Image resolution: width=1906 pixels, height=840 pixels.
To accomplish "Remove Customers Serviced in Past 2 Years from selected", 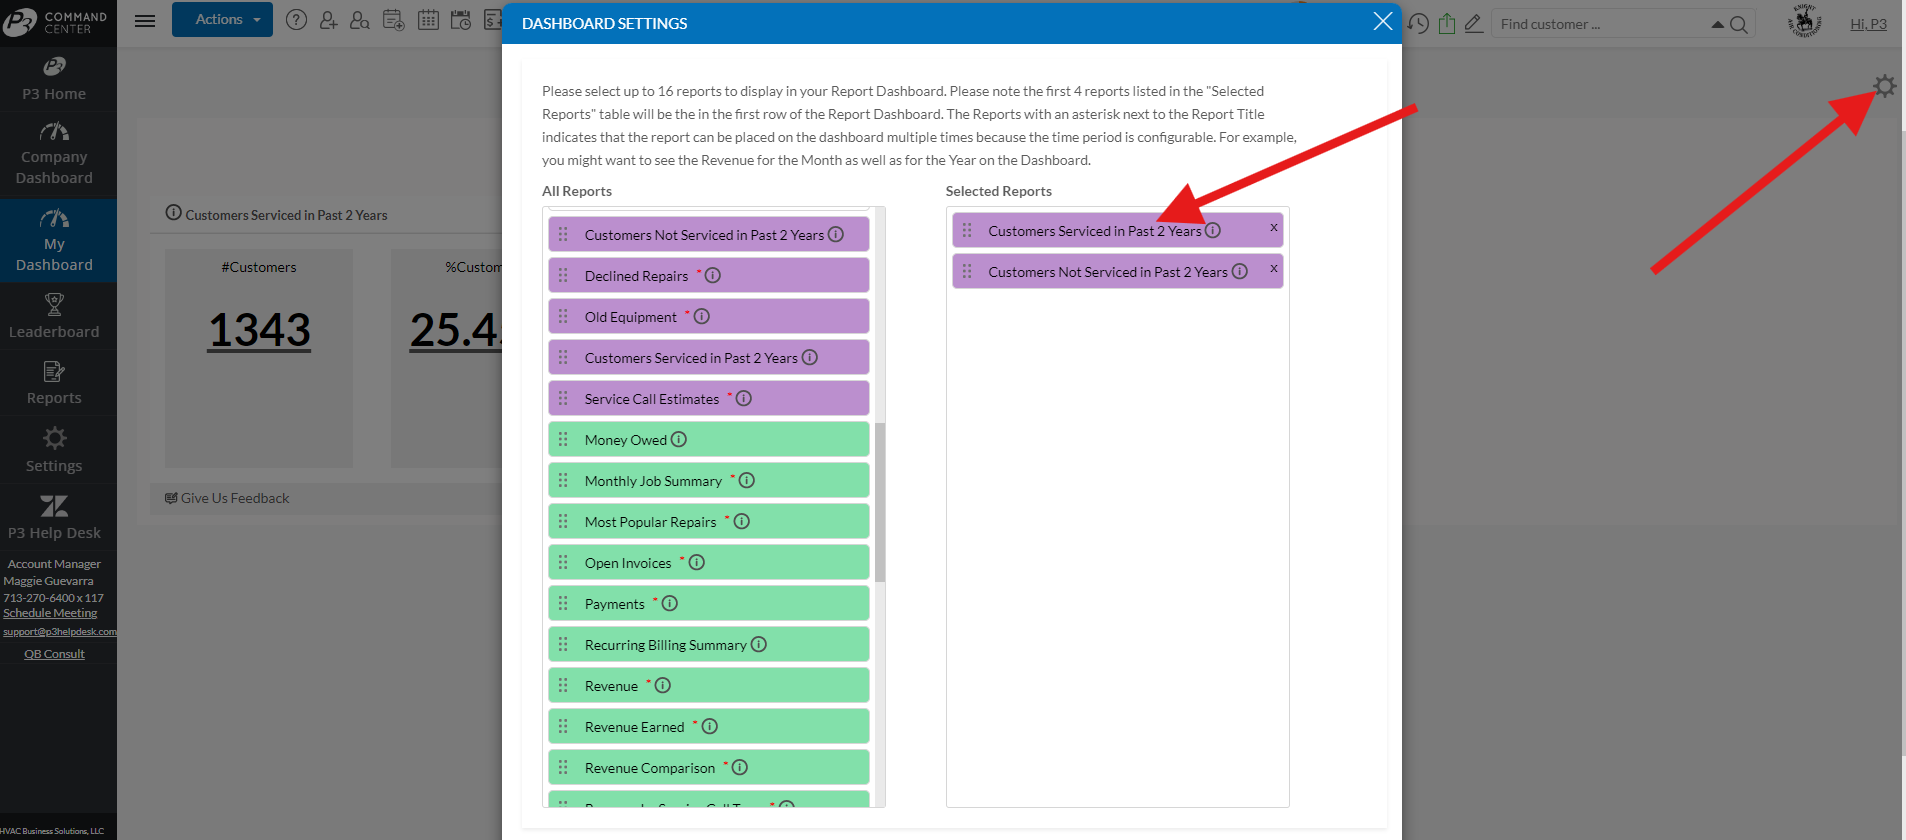I will 1273,228.
